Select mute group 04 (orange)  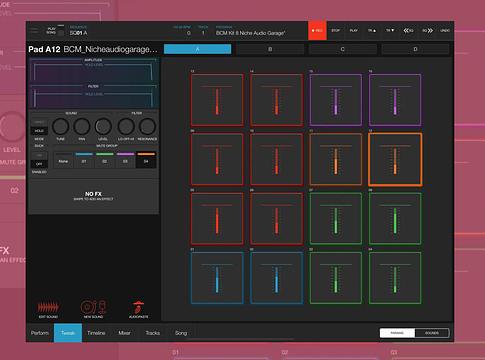tap(146, 161)
